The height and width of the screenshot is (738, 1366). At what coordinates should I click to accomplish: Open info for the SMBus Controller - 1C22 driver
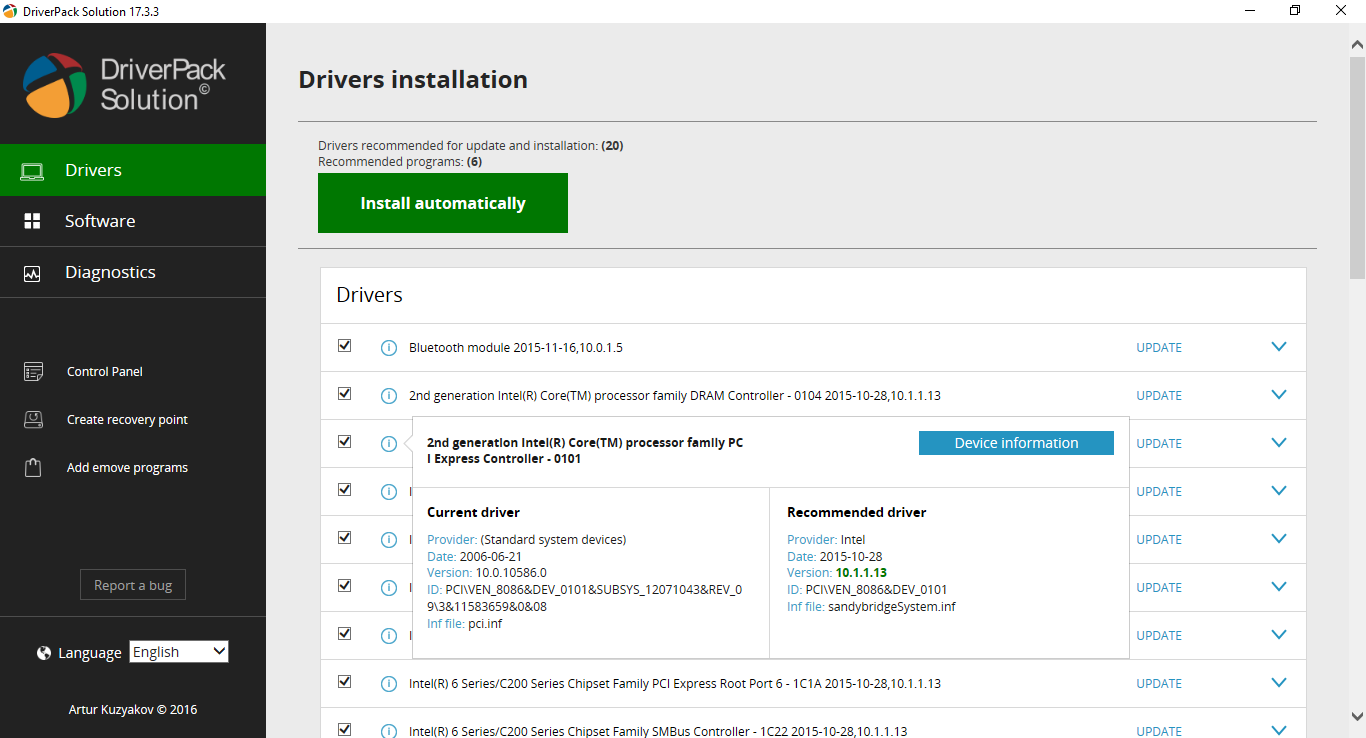[x=389, y=731]
